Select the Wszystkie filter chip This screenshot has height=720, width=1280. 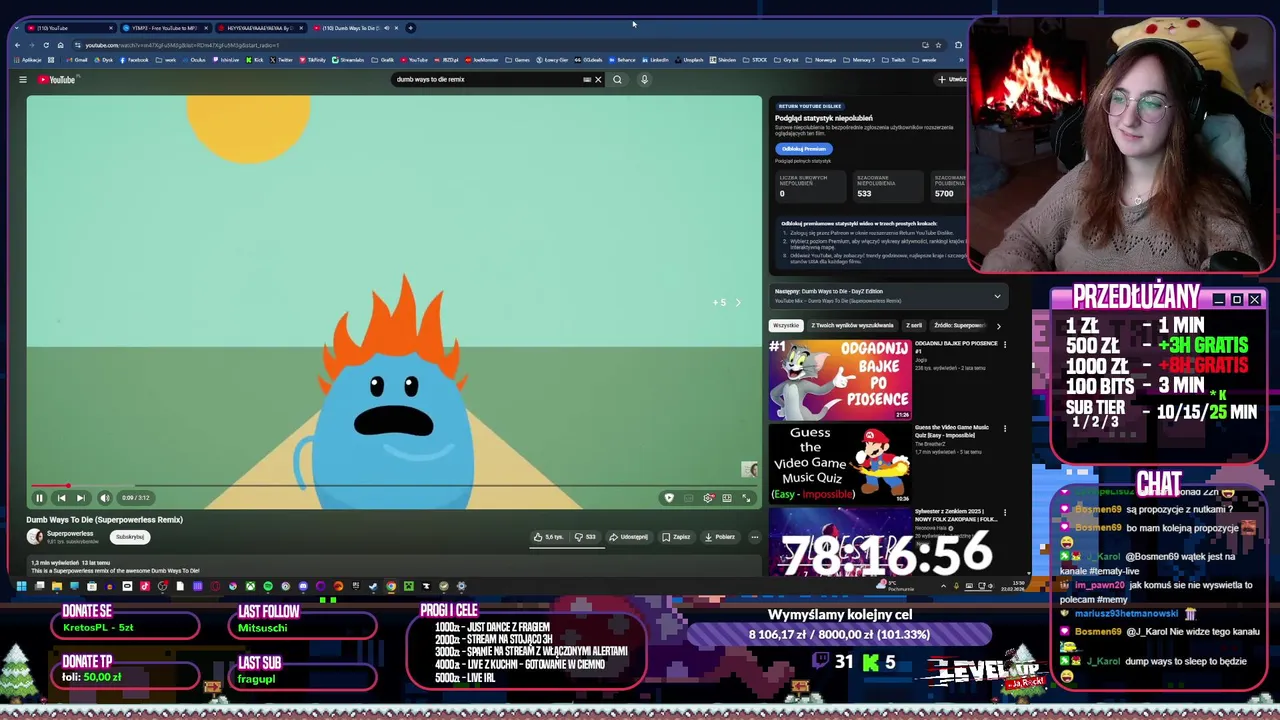(786, 325)
